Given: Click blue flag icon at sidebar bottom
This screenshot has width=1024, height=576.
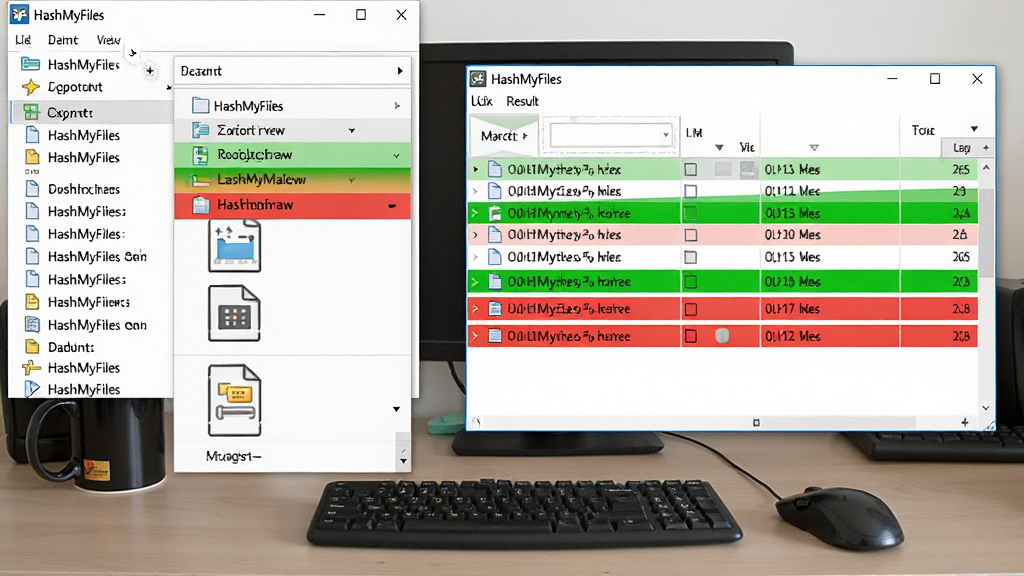Looking at the screenshot, I should 31,389.
